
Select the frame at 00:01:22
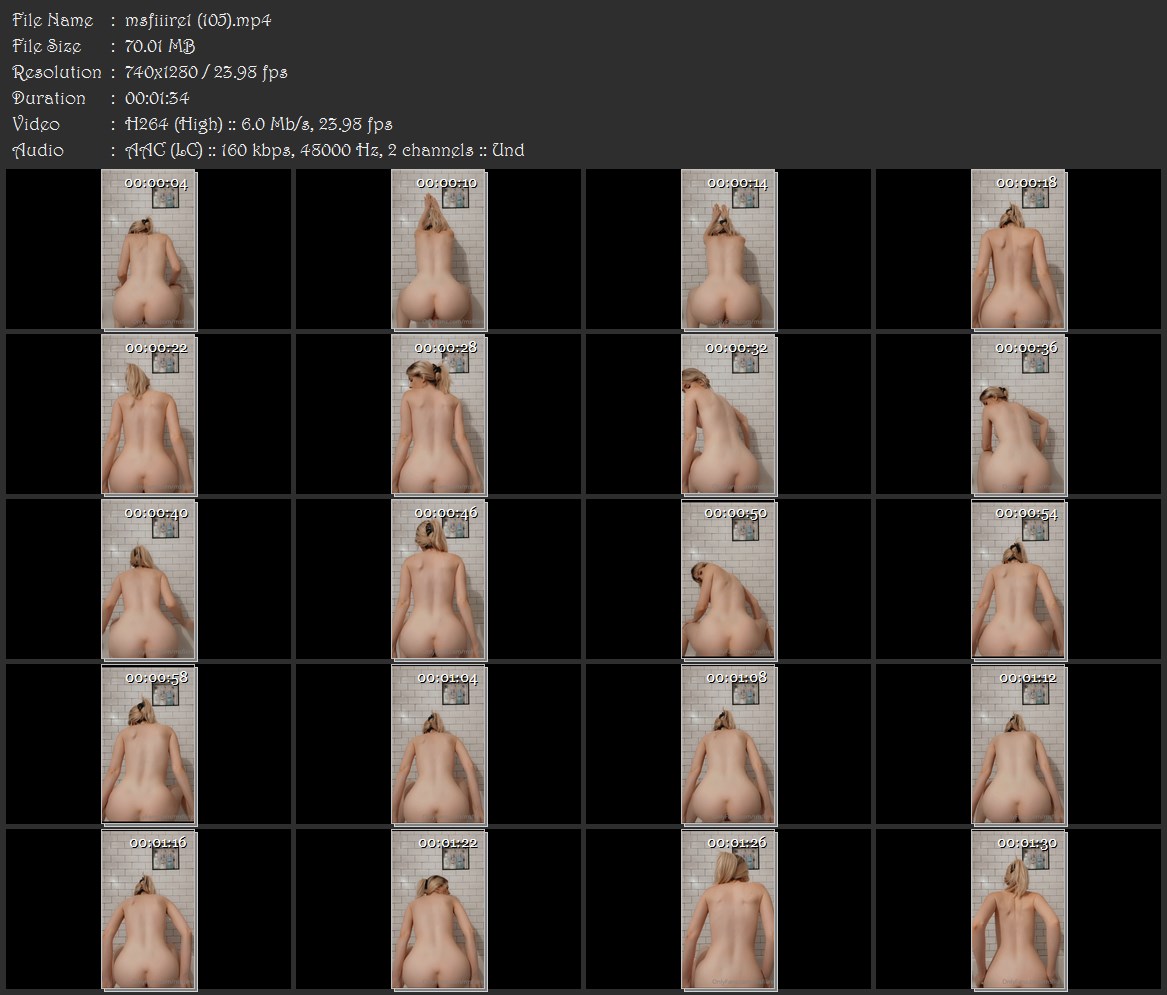(x=439, y=909)
